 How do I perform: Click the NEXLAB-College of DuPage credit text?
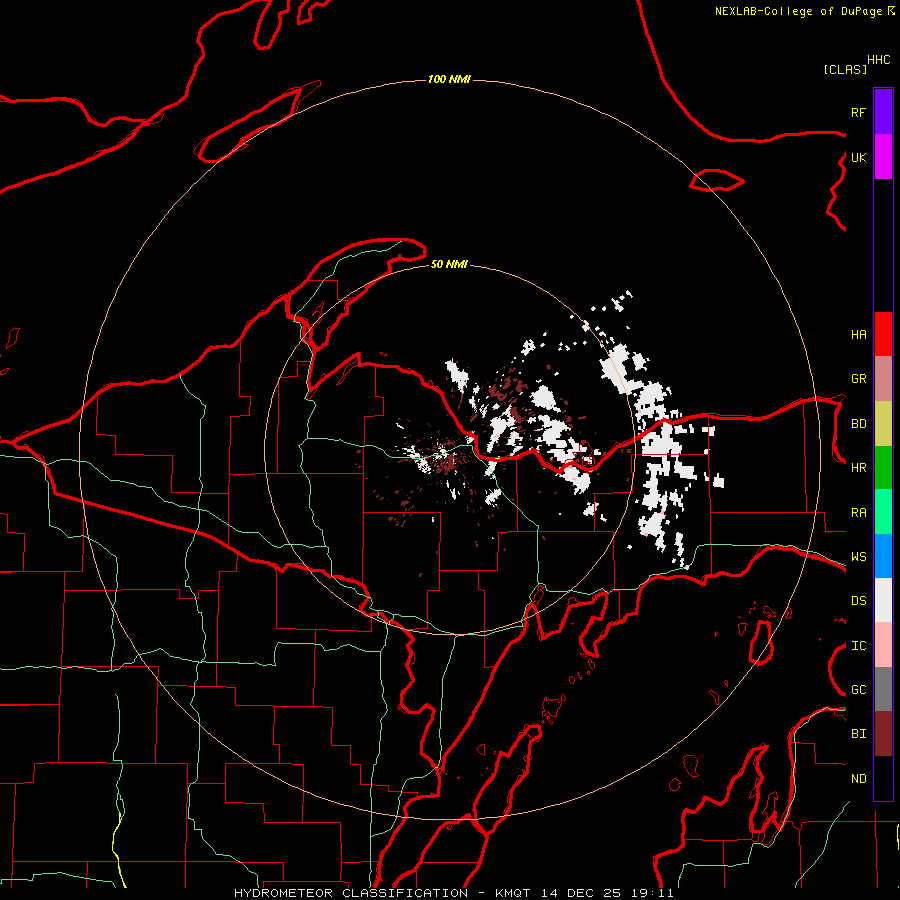tap(804, 11)
